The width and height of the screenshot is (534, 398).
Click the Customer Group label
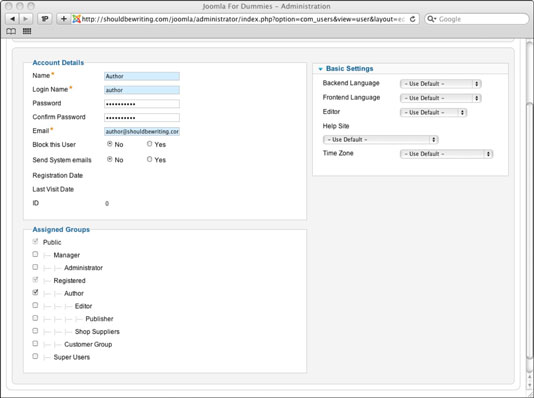(x=88, y=344)
